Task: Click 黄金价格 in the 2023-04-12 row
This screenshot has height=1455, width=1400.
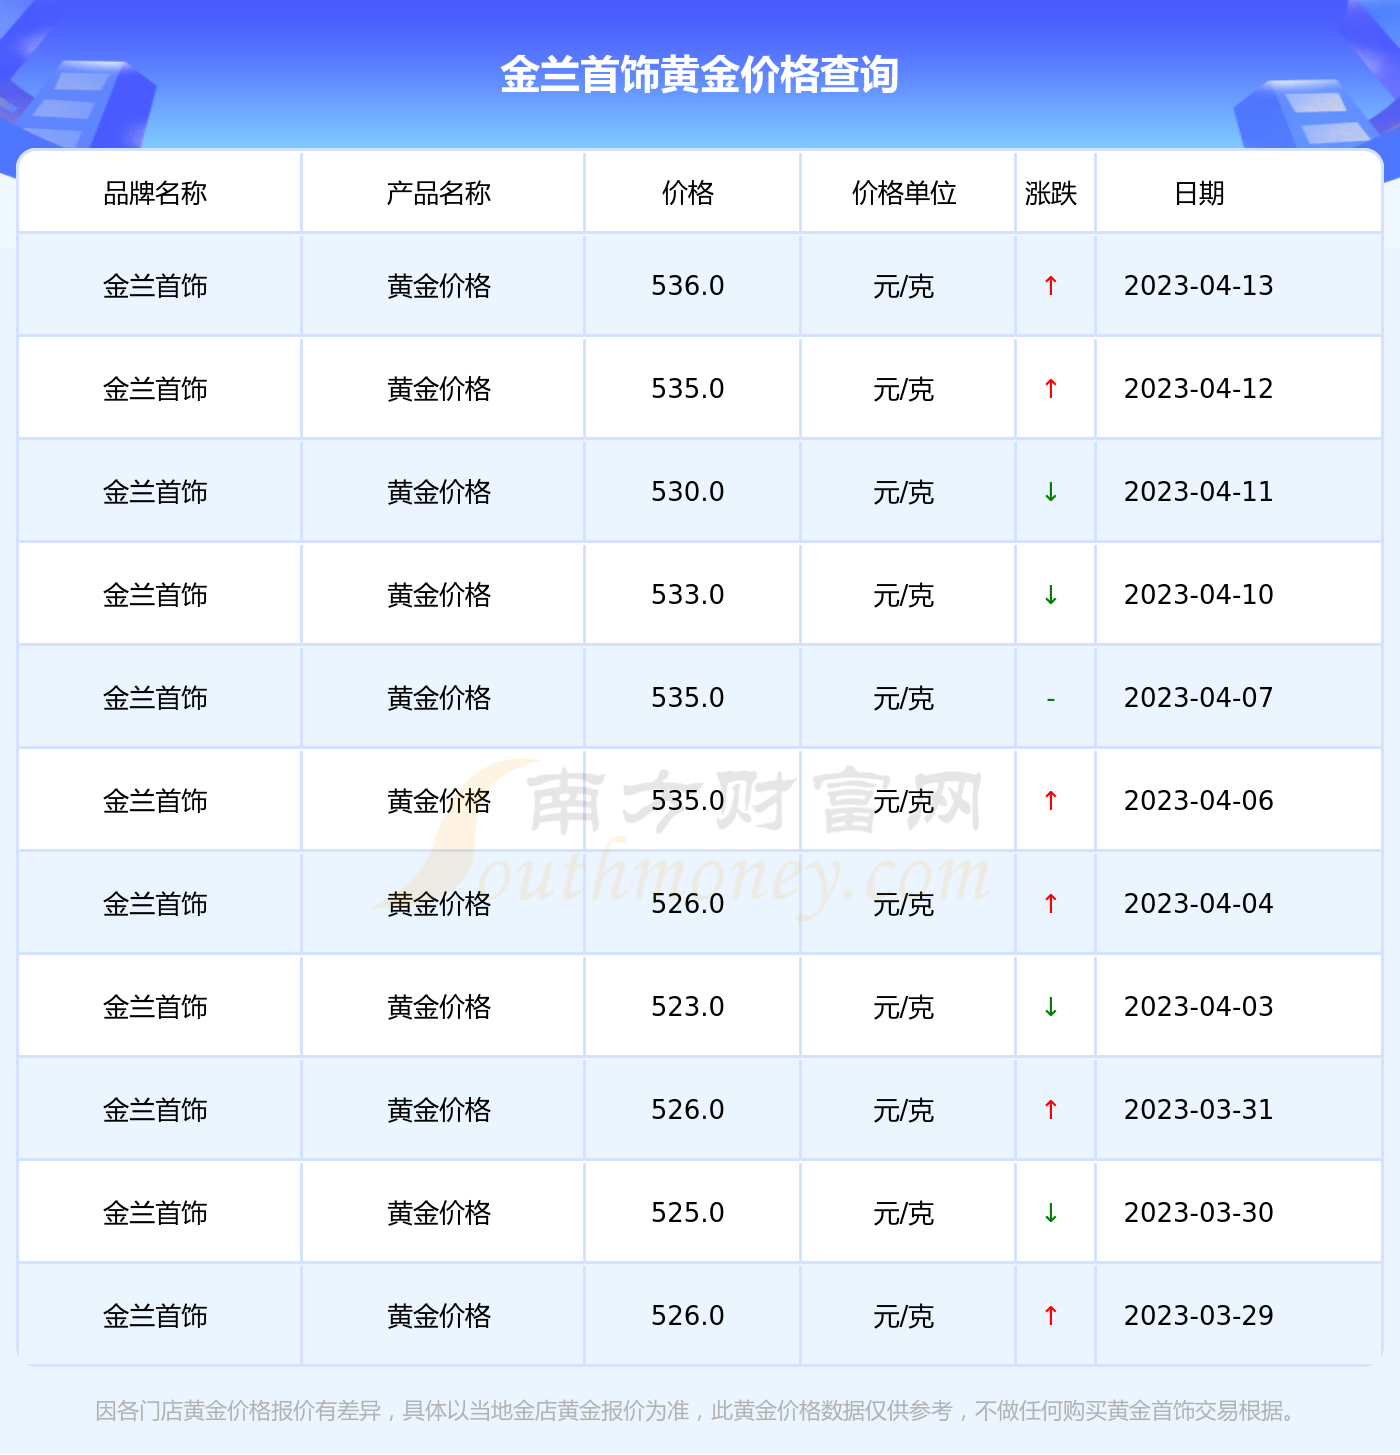Action: 439,389
